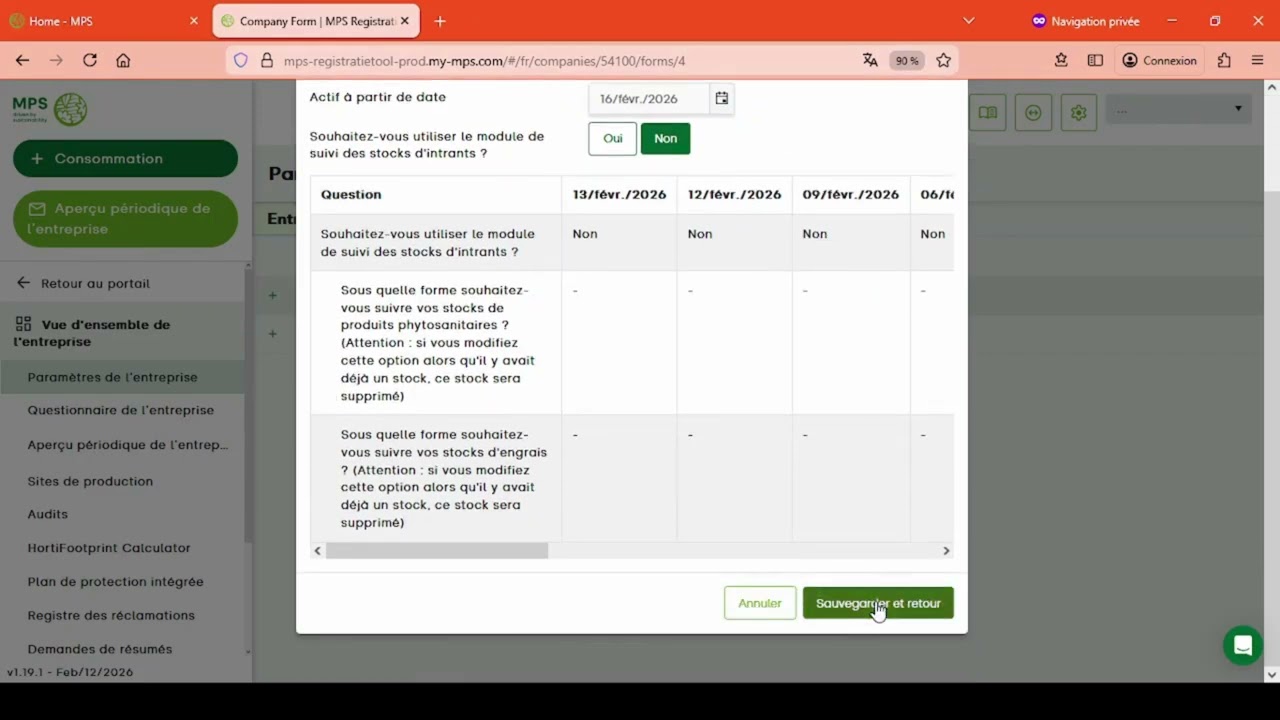This screenshot has height=720, width=1280.
Task: Click the back arrow icon beside Retour au portail
Action: [x=23, y=283]
